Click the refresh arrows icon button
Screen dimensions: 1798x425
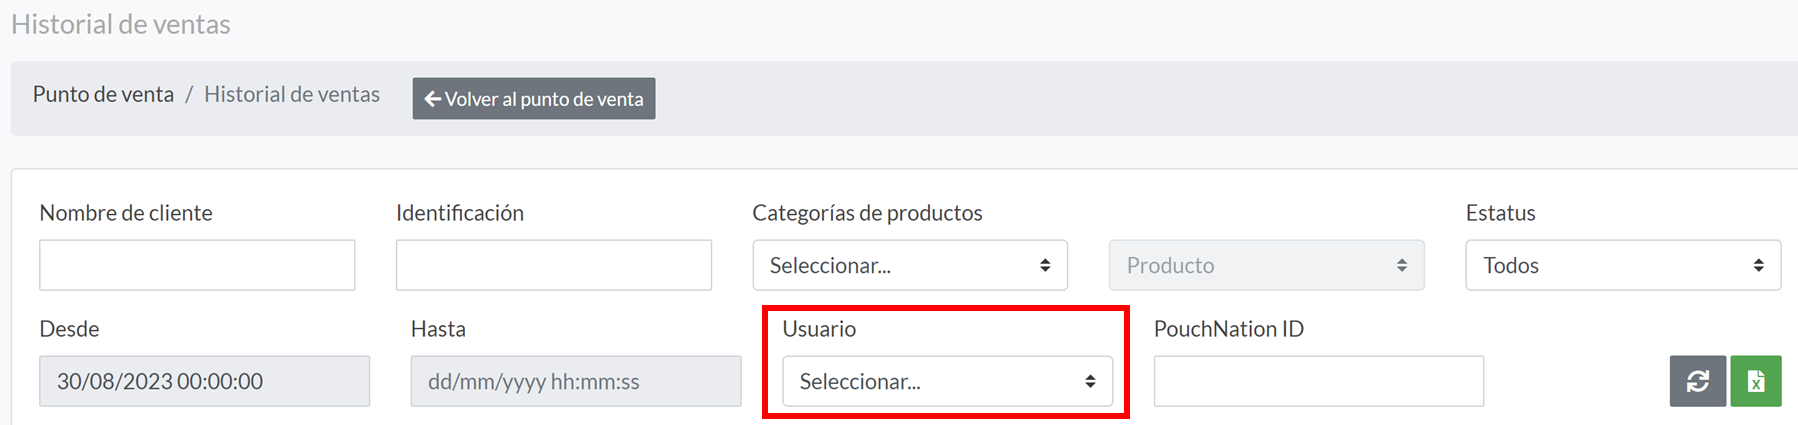[x=1697, y=381]
